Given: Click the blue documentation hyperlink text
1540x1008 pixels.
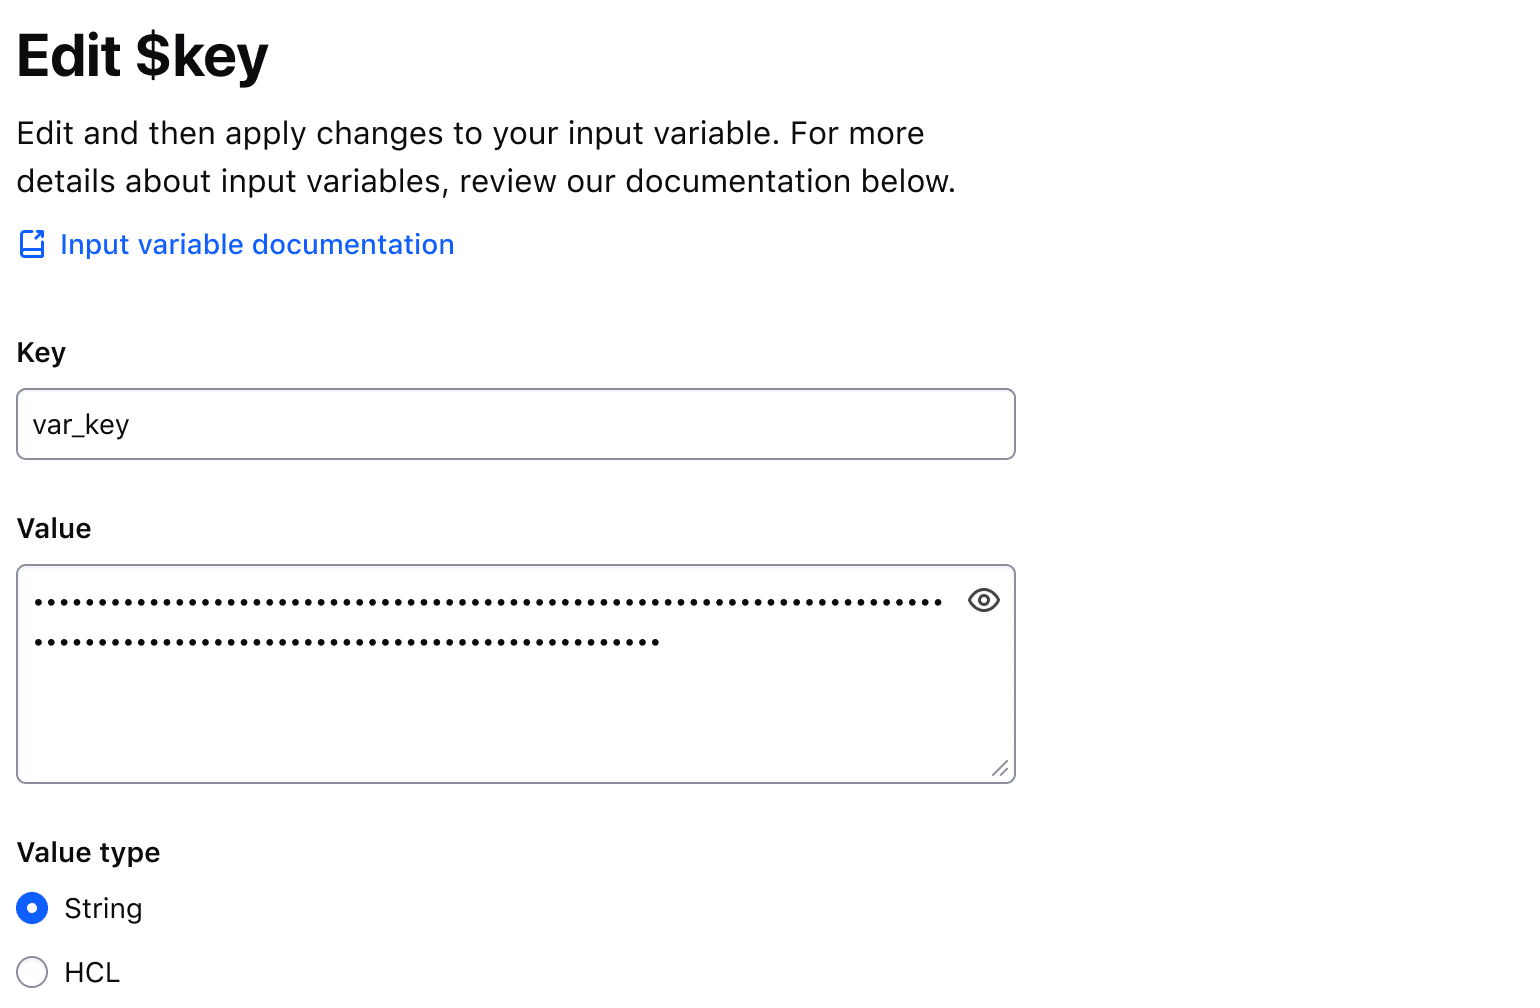Looking at the screenshot, I should click(x=256, y=243).
